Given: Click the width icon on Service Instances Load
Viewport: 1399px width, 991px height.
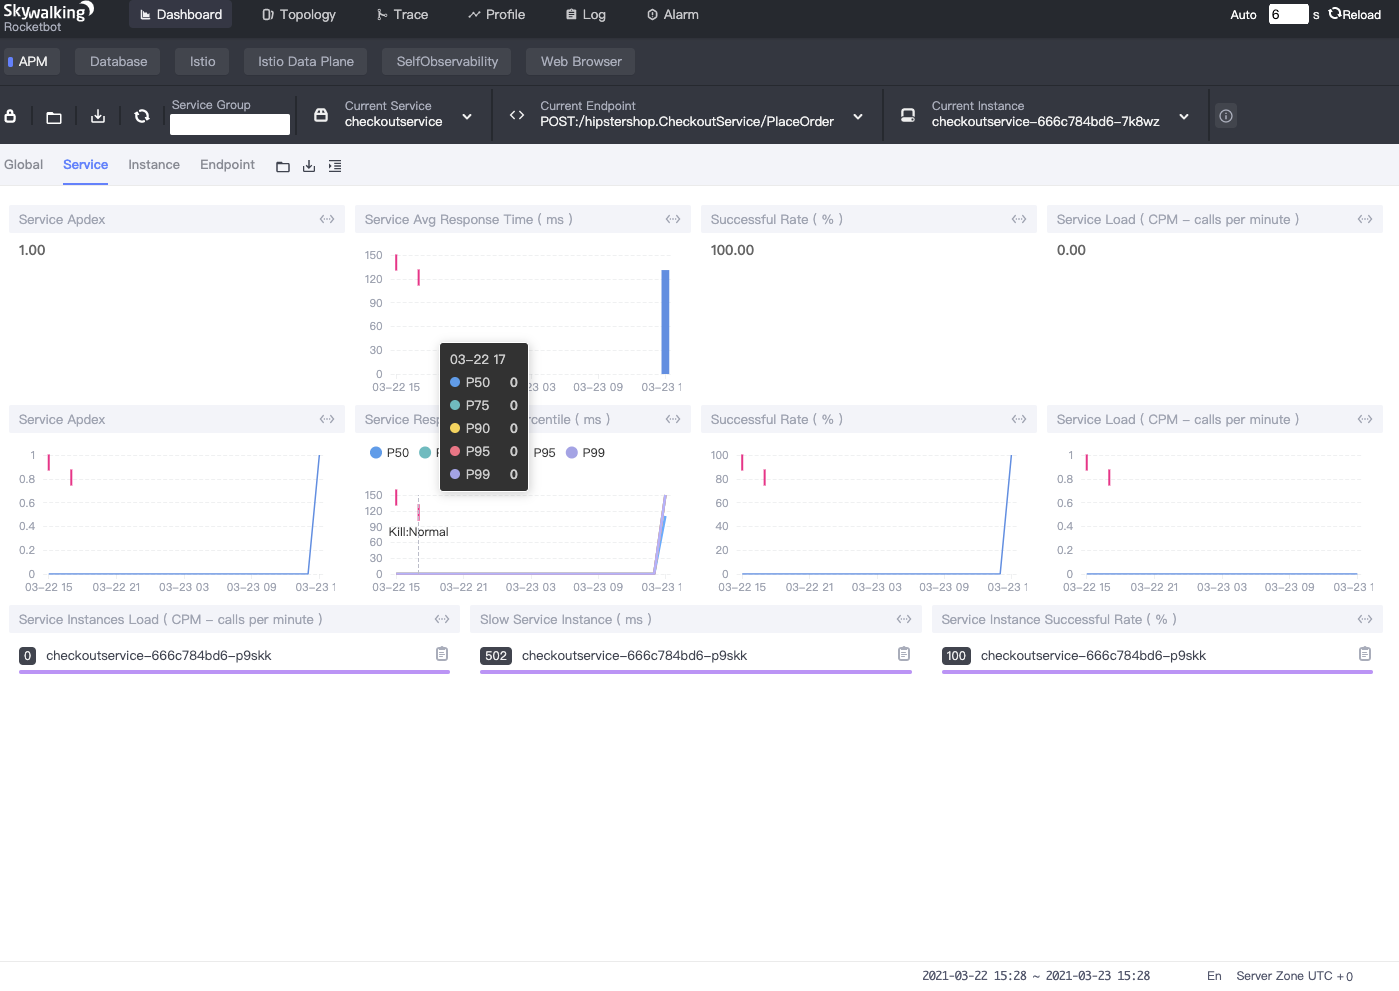Looking at the screenshot, I should (x=442, y=619).
